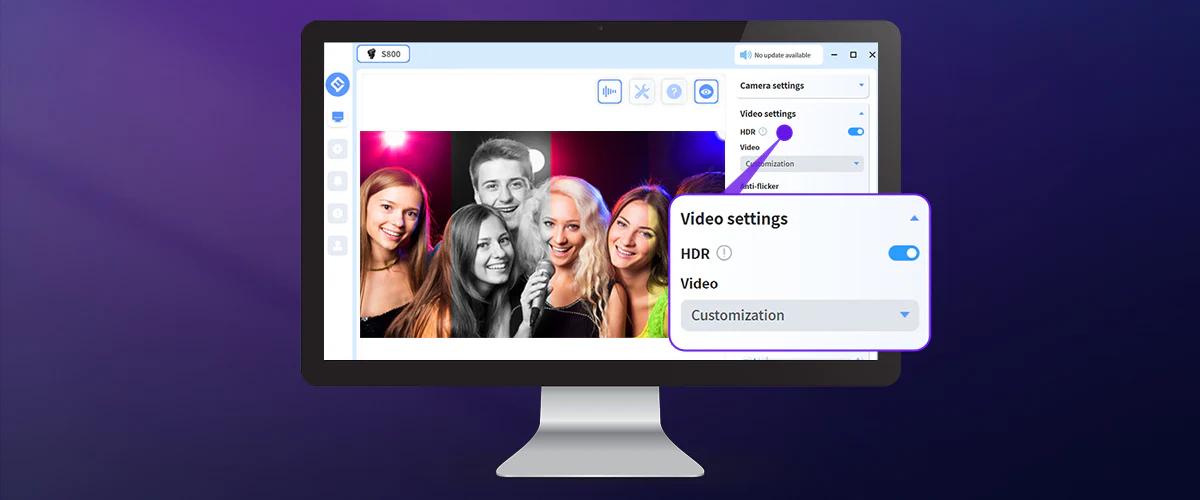Open the gear settings icon in the sidebar
The height and width of the screenshot is (500, 1200).
pyautogui.click(x=338, y=149)
